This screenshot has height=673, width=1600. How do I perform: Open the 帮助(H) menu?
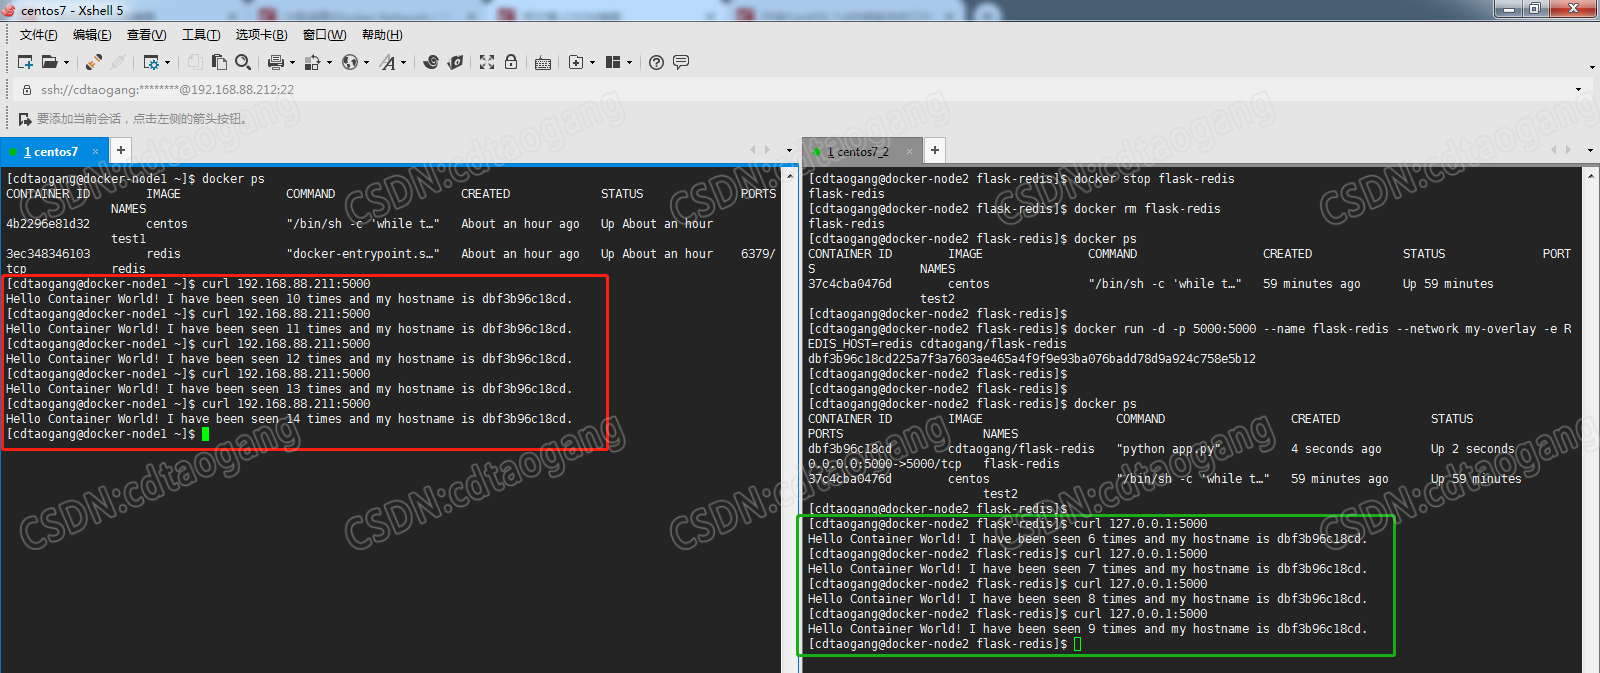[382, 35]
